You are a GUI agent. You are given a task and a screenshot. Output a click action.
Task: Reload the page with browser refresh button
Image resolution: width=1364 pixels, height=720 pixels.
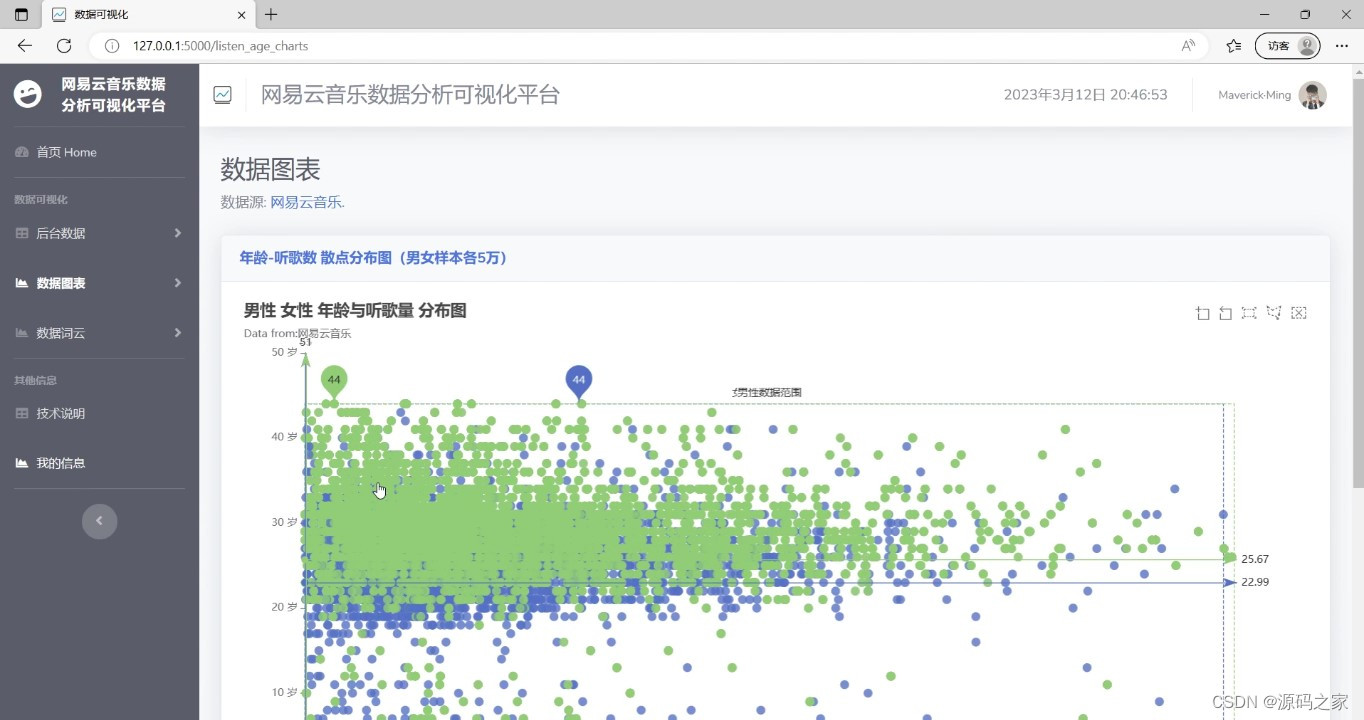(x=64, y=45)
